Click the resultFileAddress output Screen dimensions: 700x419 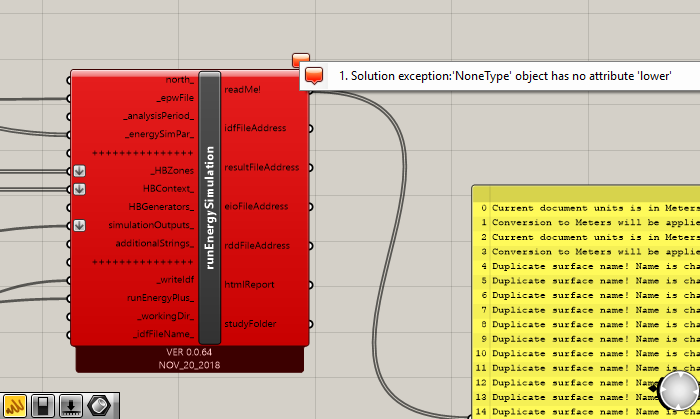point(262,167)
